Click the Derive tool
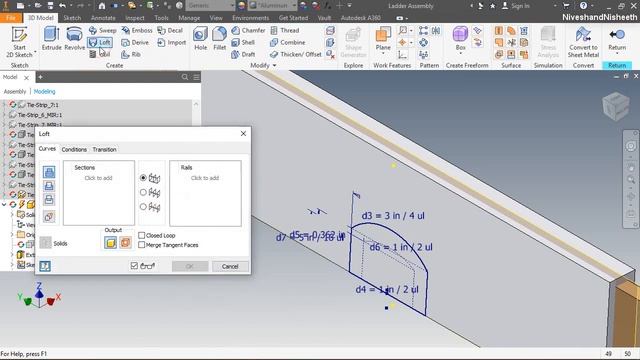 coord(136,42)
